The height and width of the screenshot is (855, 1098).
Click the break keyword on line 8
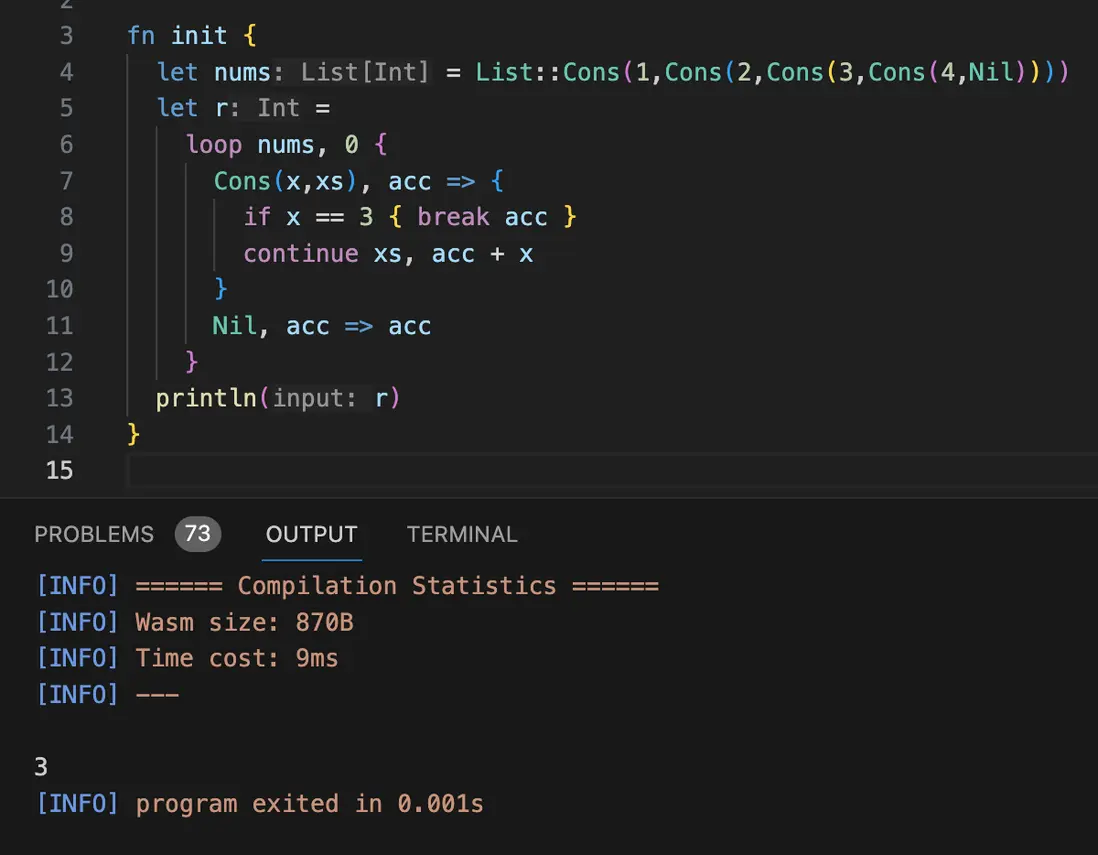[x=453, y=217]
